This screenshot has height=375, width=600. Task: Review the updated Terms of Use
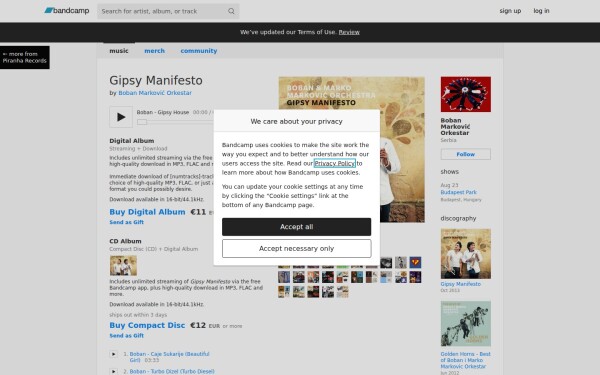(x=349, y=32)
